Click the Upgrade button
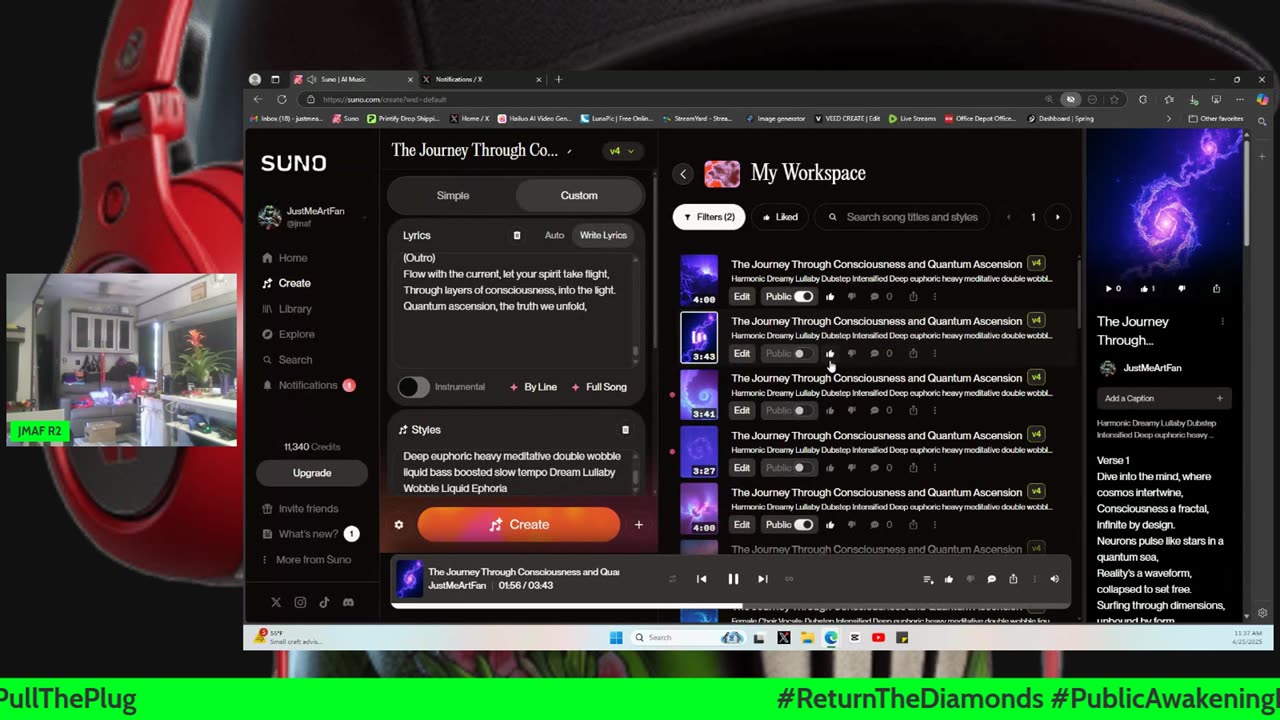This screenshot has width=1280, height=720. coord(312,473)
